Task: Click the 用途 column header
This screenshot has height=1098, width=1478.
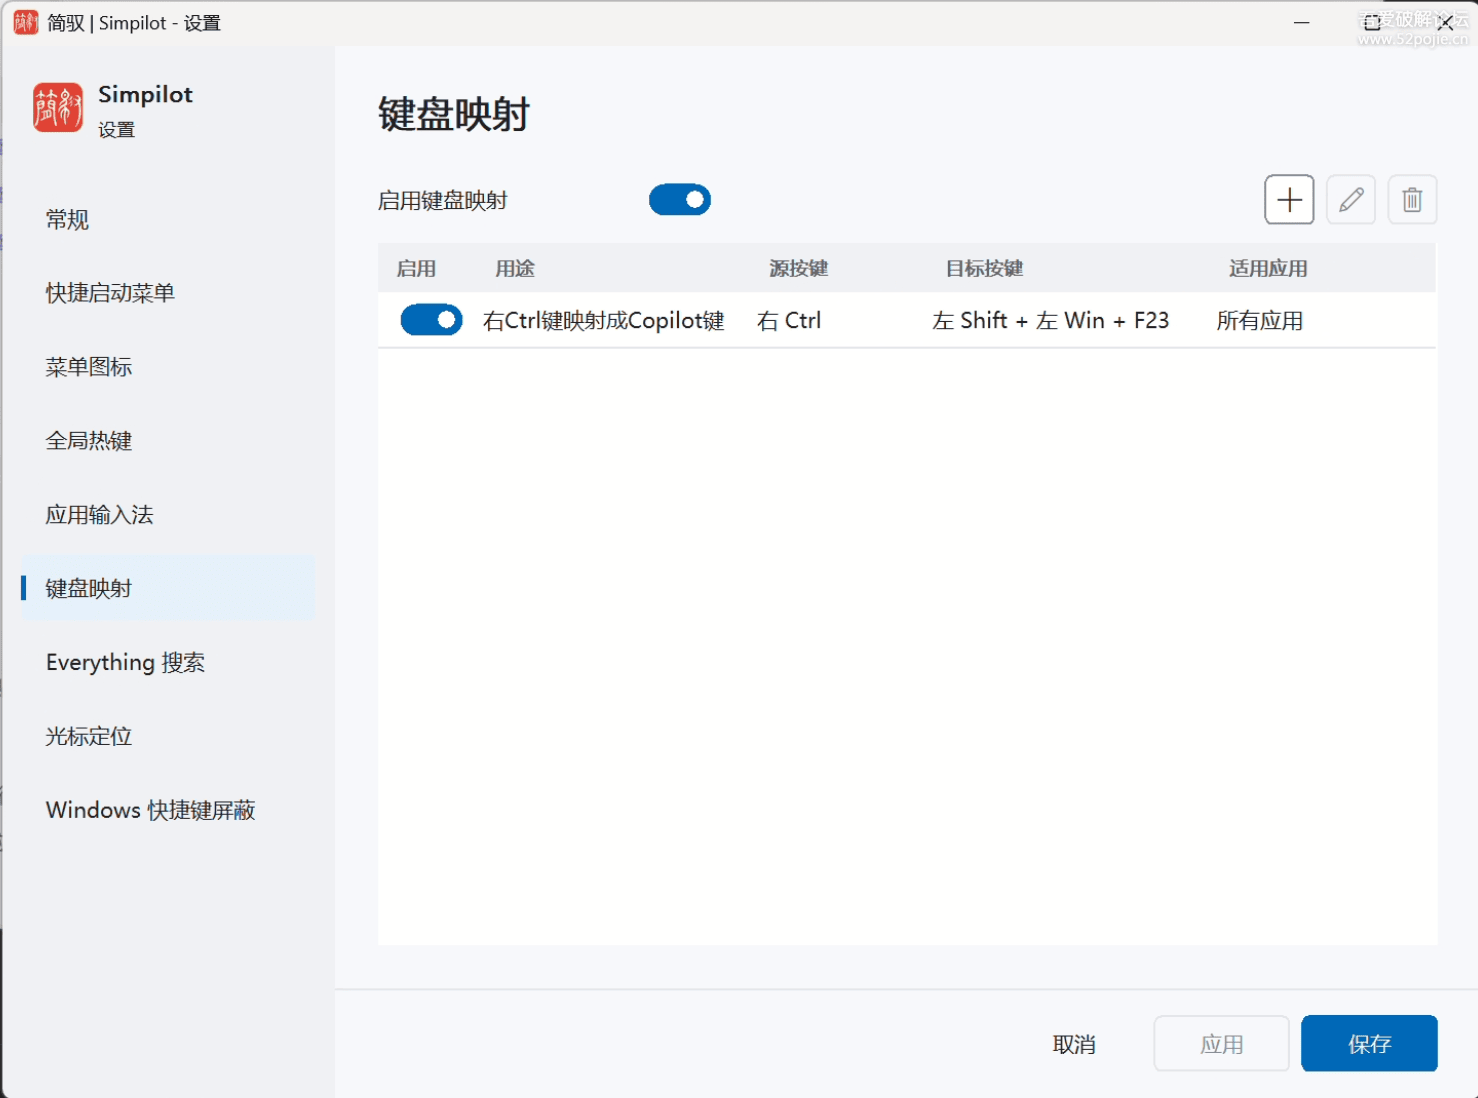Action: [515, 268]
